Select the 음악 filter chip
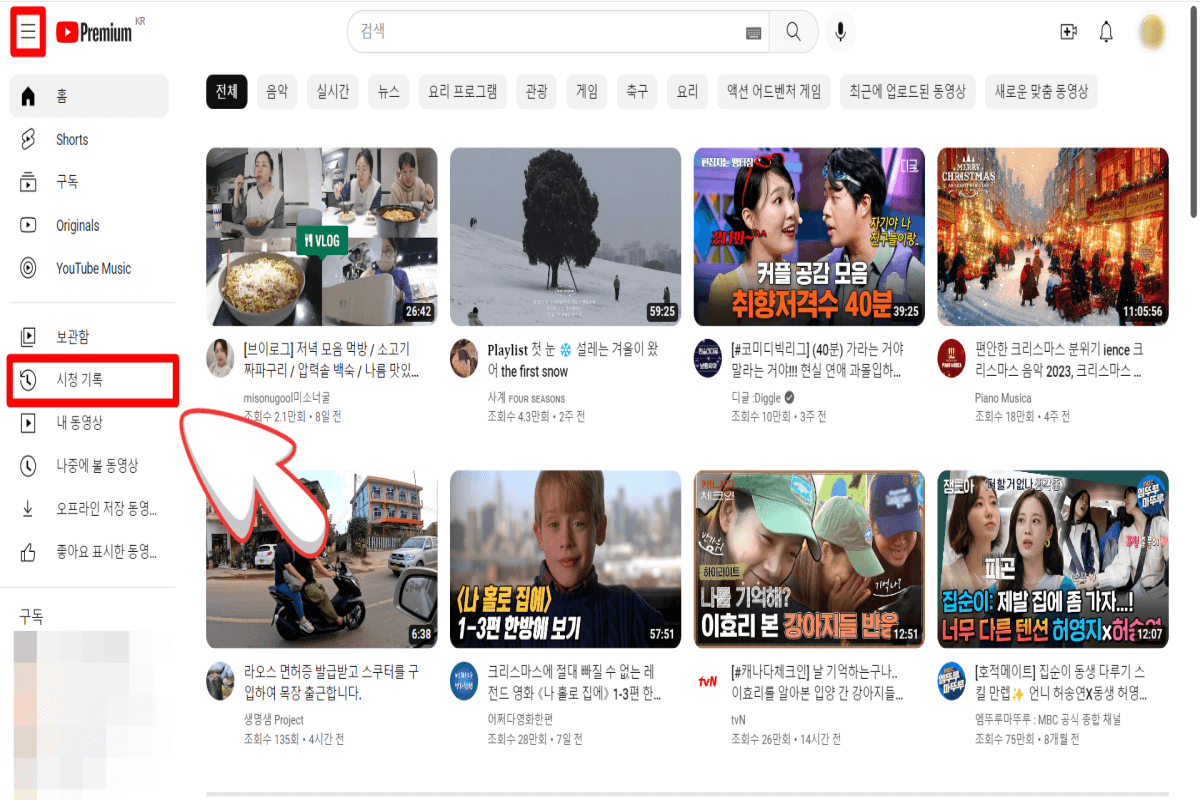 (x=277, y=91)
